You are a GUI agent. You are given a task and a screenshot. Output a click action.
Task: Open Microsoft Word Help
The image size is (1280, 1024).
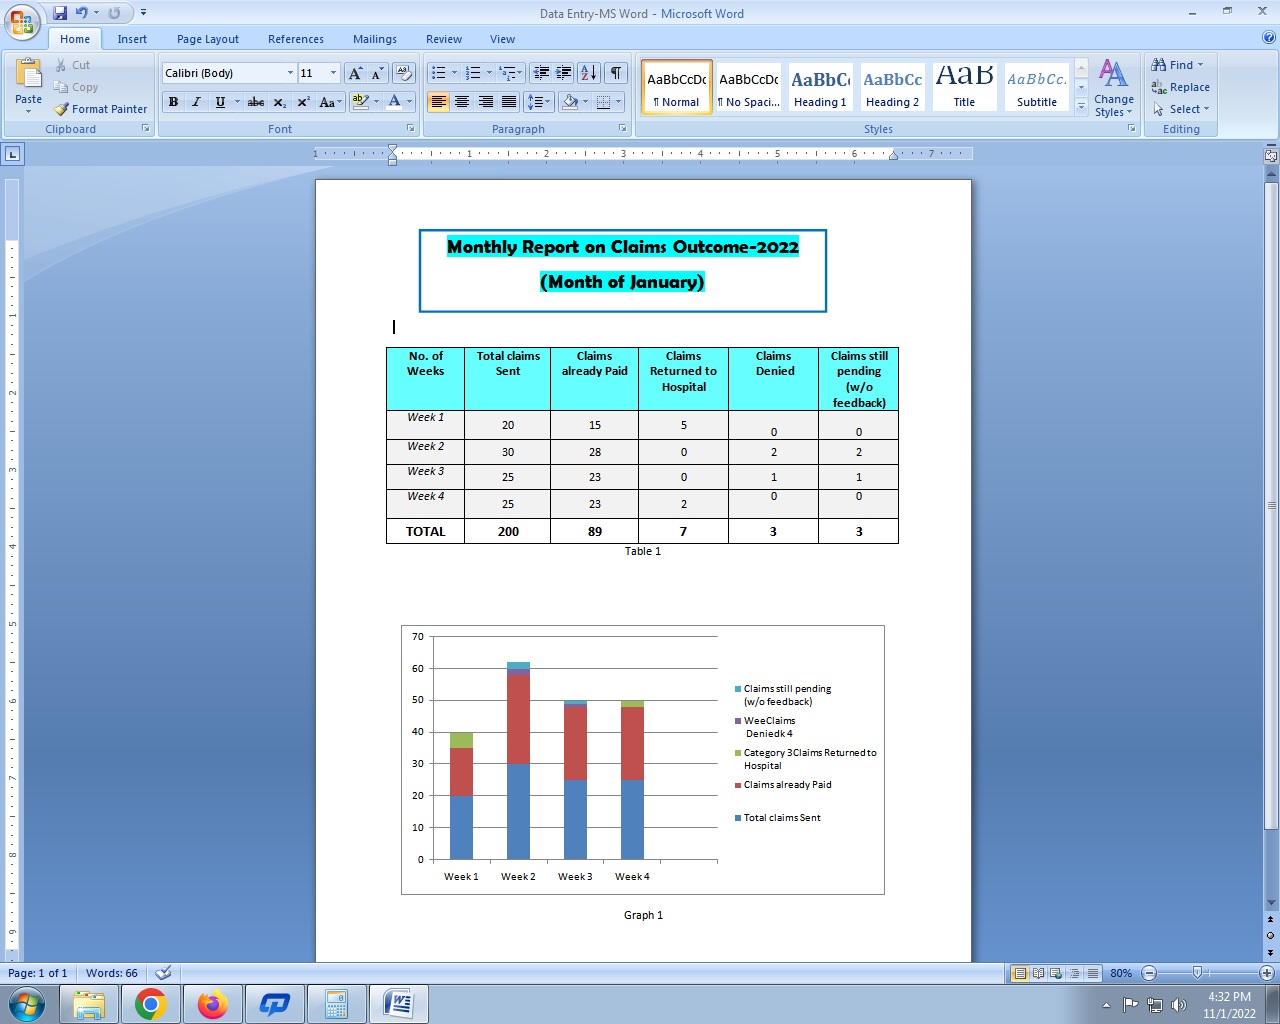pyautogui.click(x=1268, y=38)
